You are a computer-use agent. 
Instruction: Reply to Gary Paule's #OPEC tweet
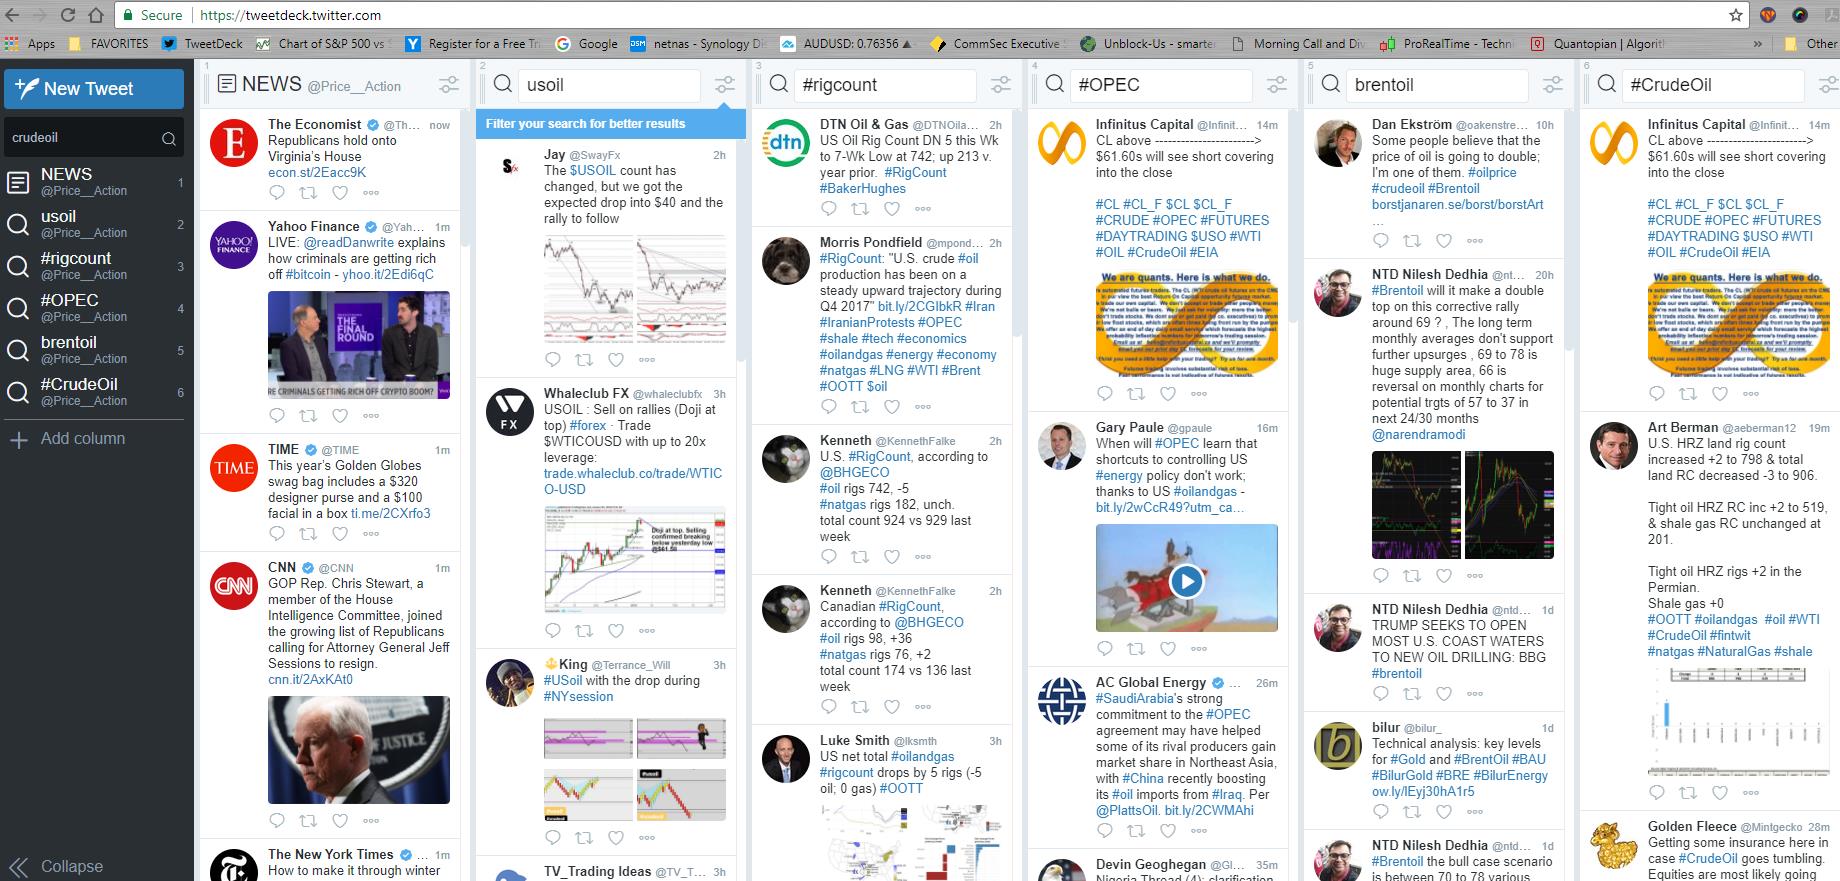(x=1105, y=648)
